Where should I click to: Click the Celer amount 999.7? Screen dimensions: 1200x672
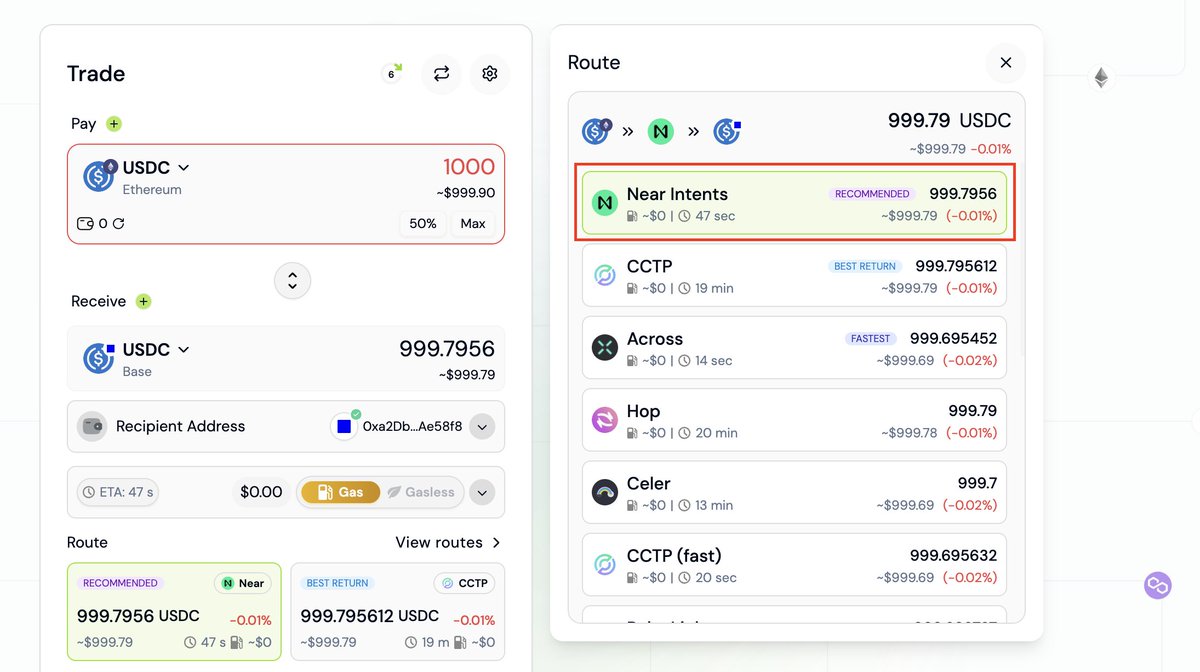point(977,484)
